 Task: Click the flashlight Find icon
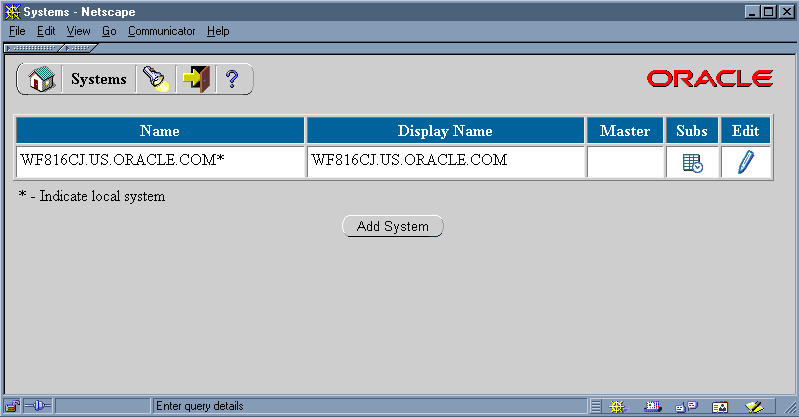point(154,80)
